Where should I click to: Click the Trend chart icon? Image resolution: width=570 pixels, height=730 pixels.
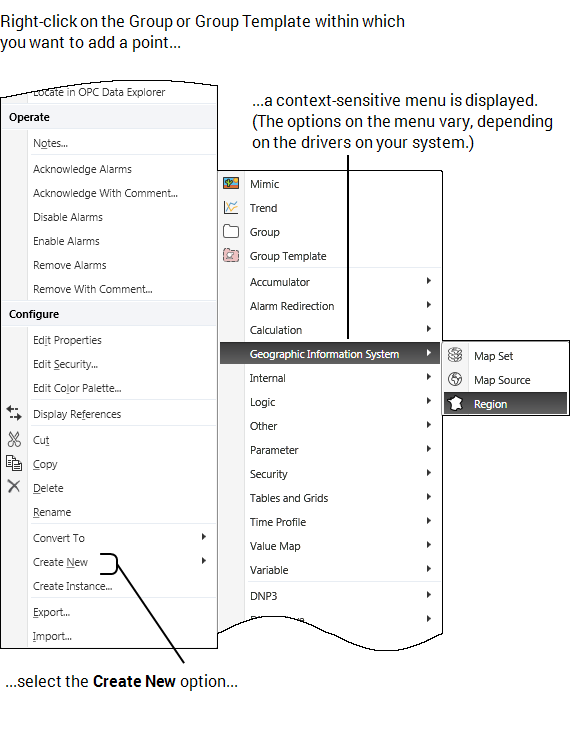pyautogui.click(x=231, y=207)
